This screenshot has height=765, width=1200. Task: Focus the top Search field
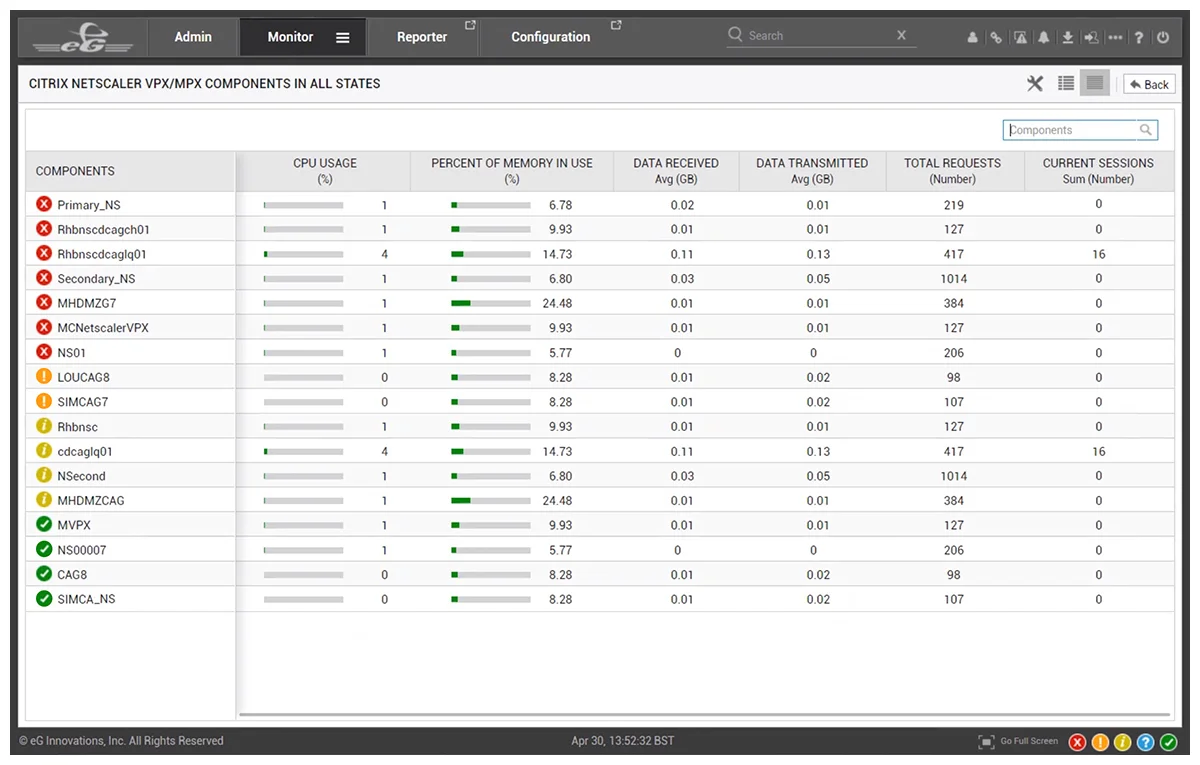(x=820, y=36)
